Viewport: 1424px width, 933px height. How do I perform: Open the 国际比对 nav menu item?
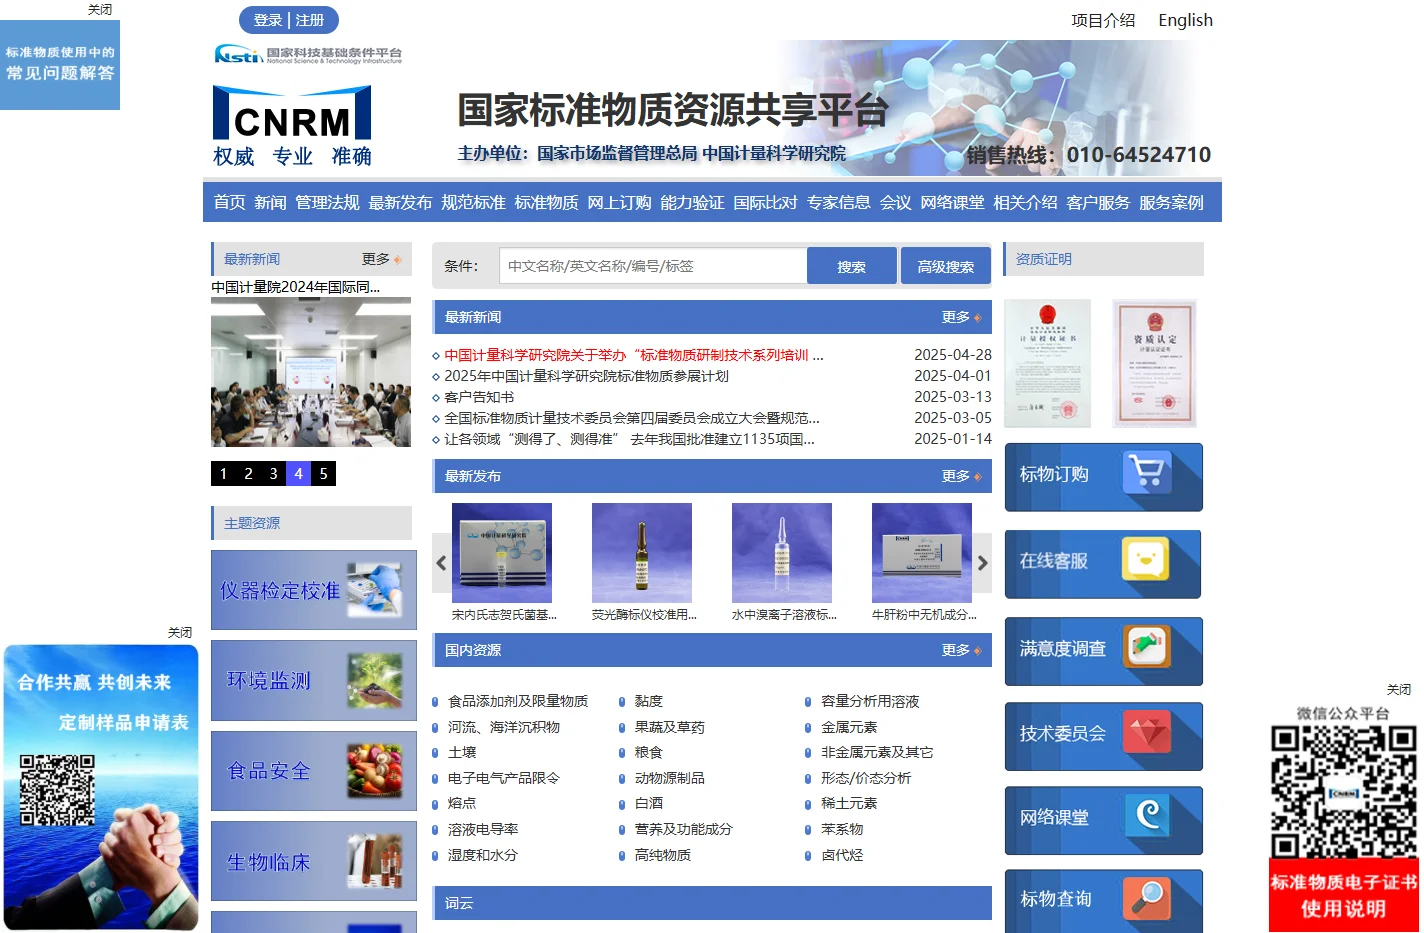coord(765,202)
